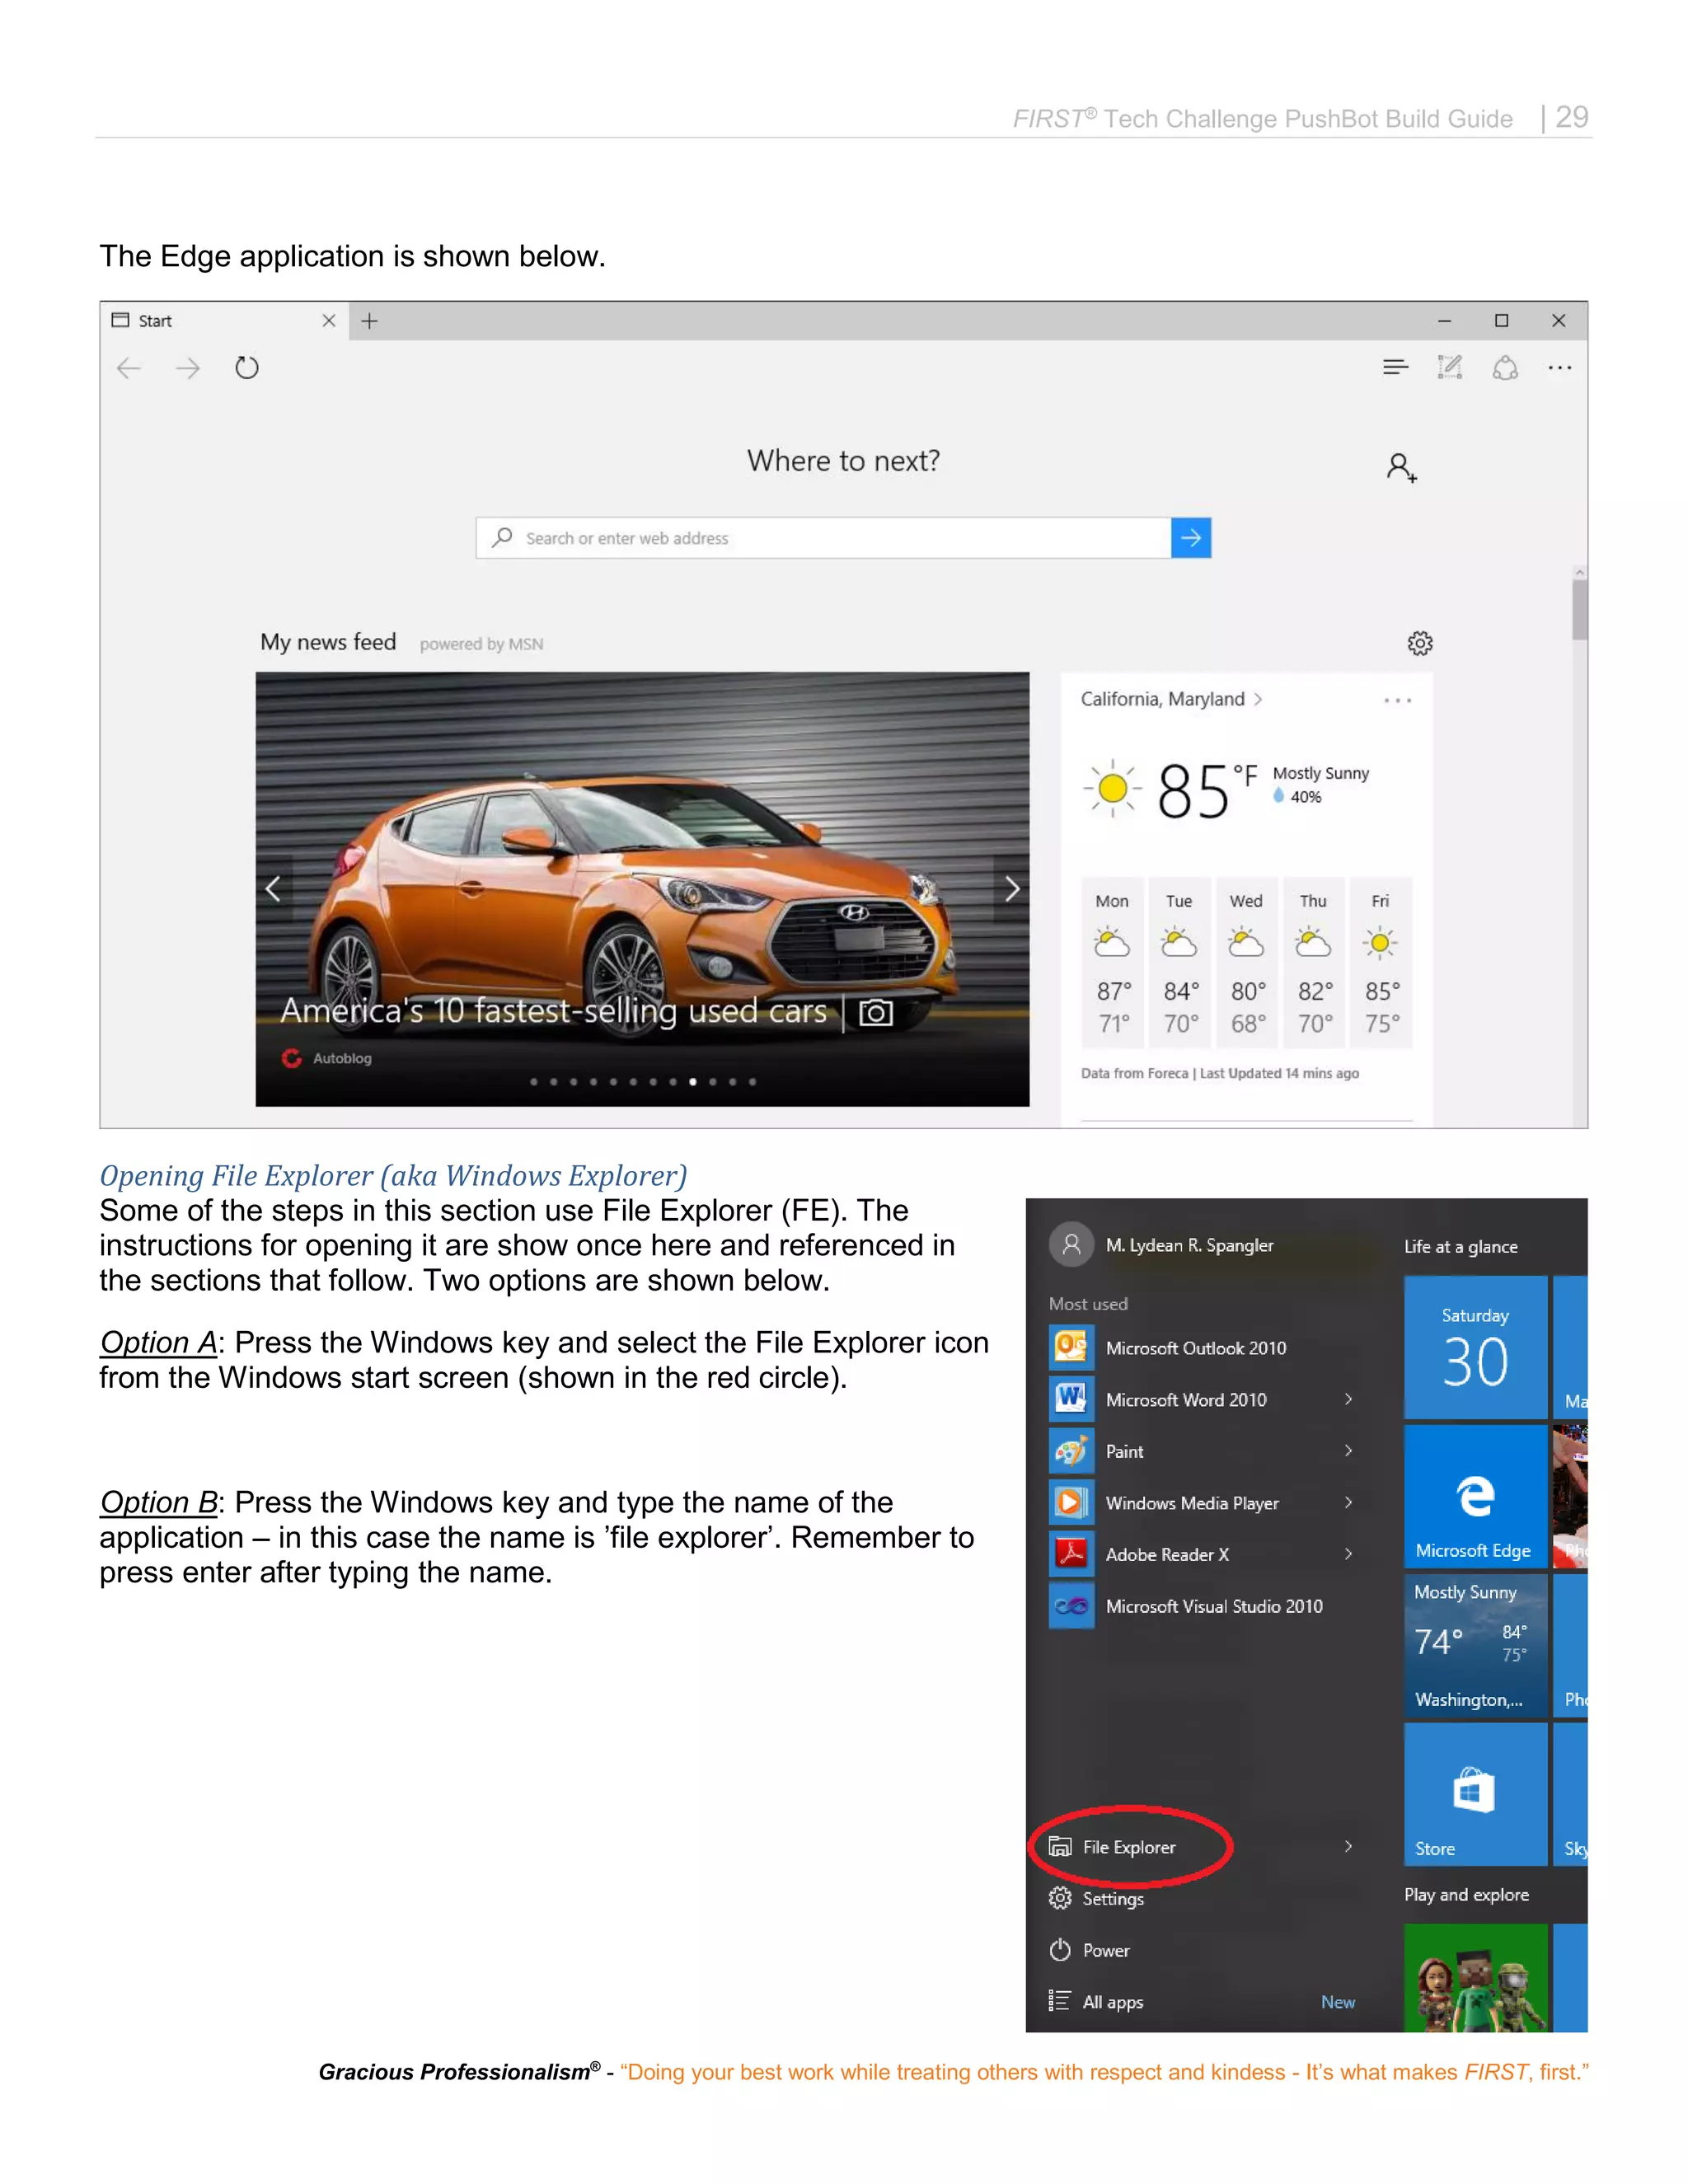The width and height of the screenshot is (1688, 2184).
Task: Open Edge More actions ellipsis menu
Action: click(x=1559, y=368)
